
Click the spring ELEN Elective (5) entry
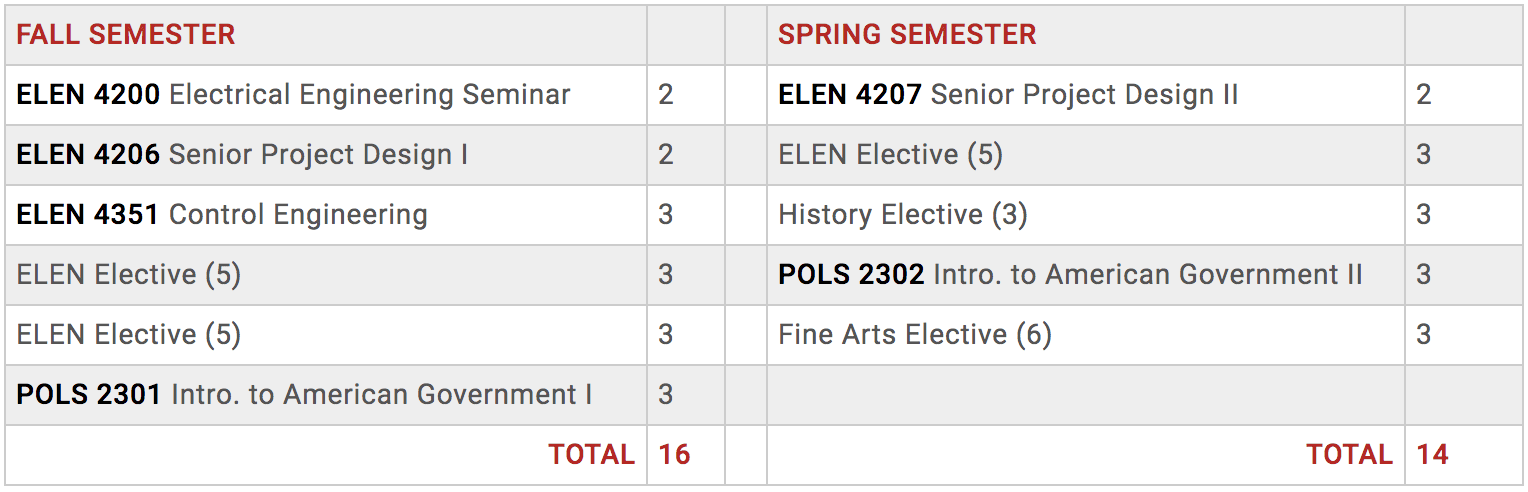(890, 155)
